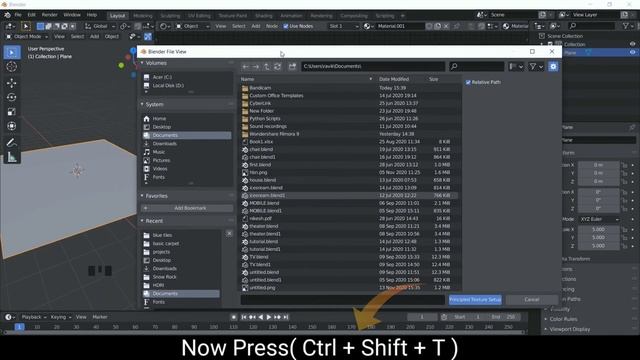
Task: Select the Measure tool
Action: click(x=12, y=157)
